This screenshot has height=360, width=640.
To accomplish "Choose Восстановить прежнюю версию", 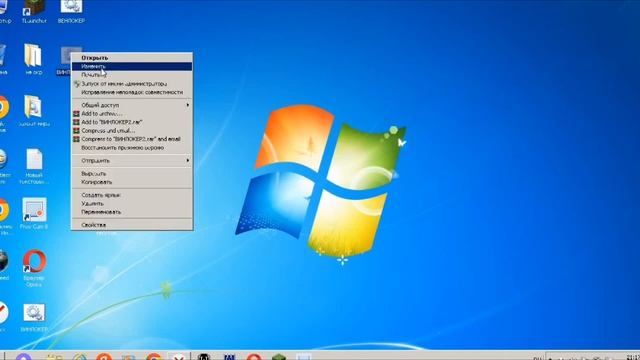I will 132,148.
